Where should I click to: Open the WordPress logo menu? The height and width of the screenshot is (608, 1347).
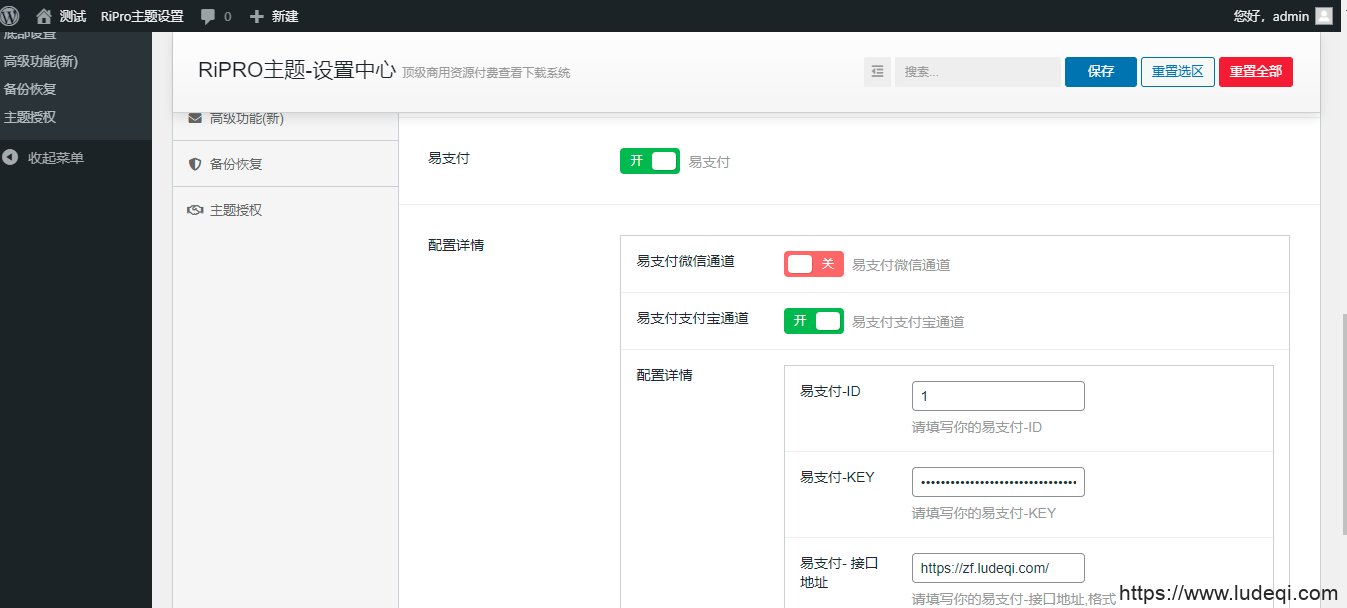click(x=10, y=16)
